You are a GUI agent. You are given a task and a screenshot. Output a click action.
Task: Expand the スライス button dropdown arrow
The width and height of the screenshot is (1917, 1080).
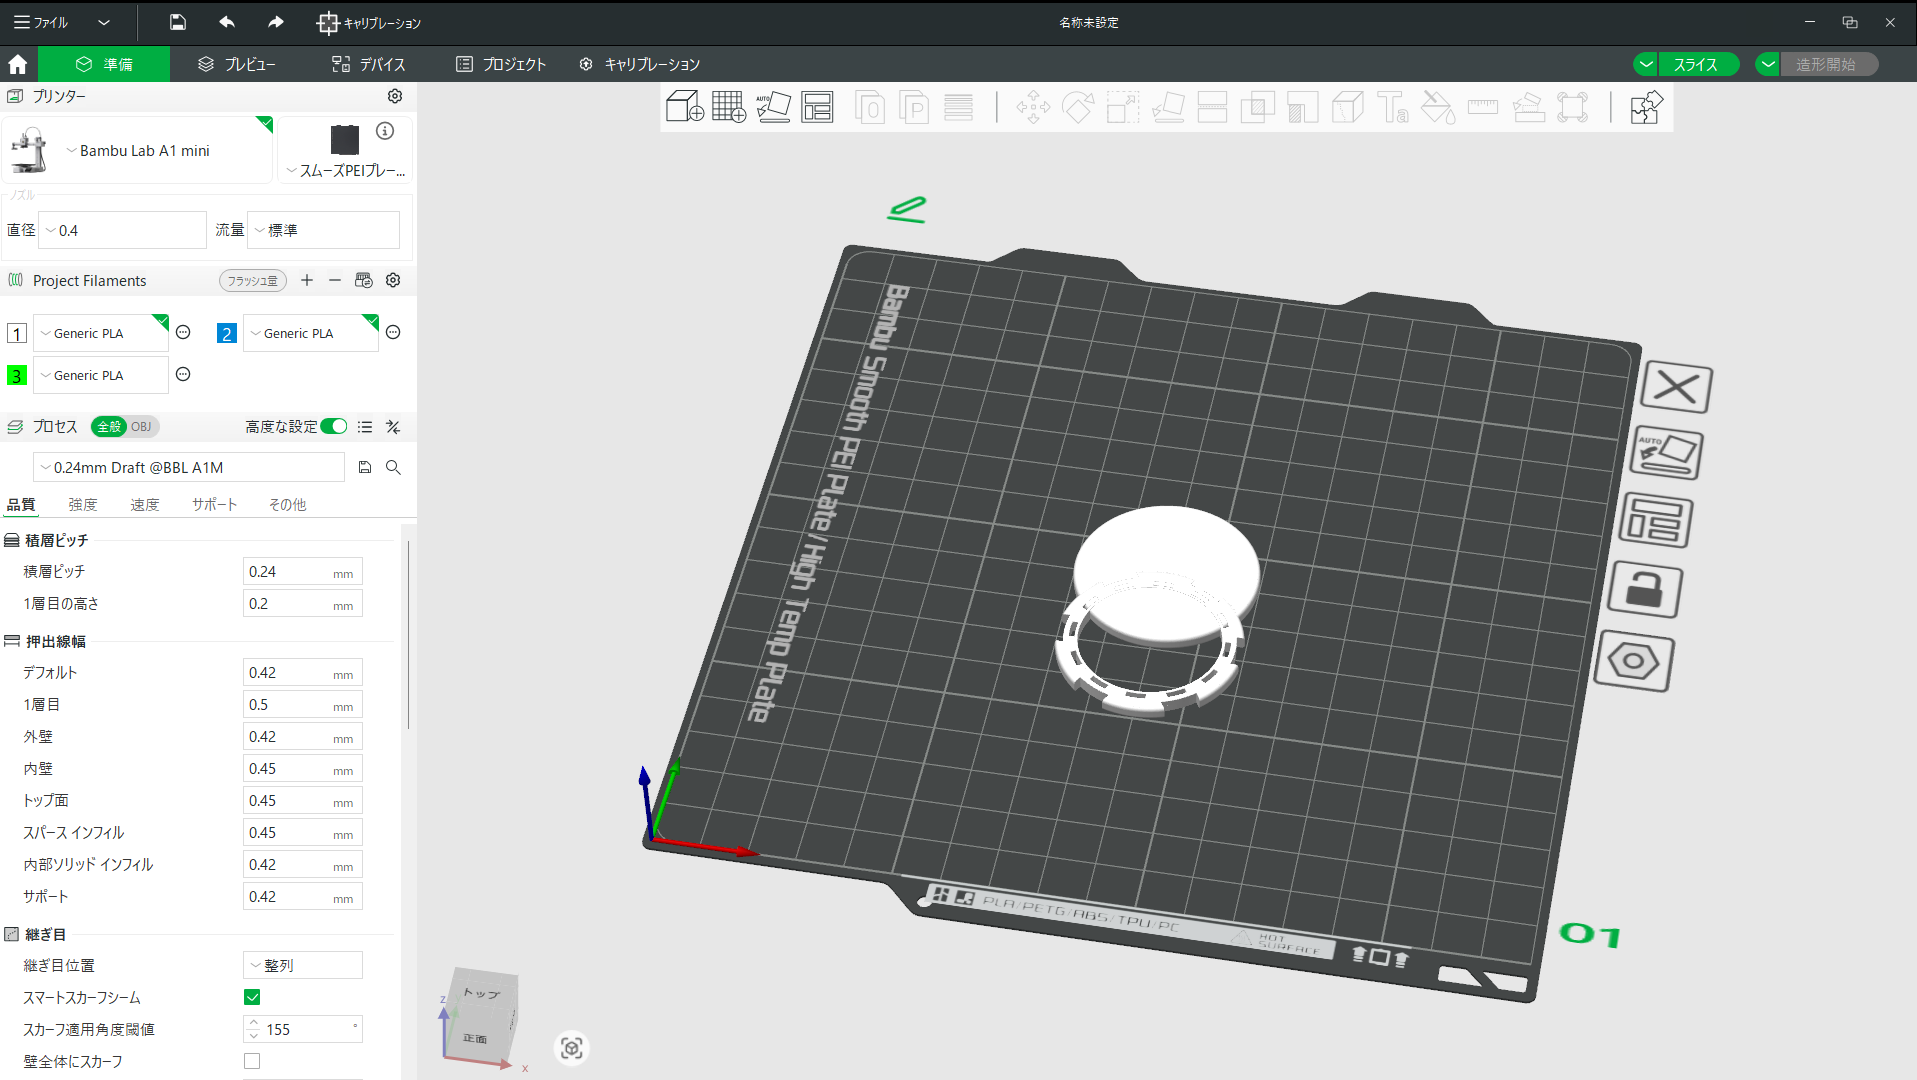pyautogui.click(x=1645, y=63)
